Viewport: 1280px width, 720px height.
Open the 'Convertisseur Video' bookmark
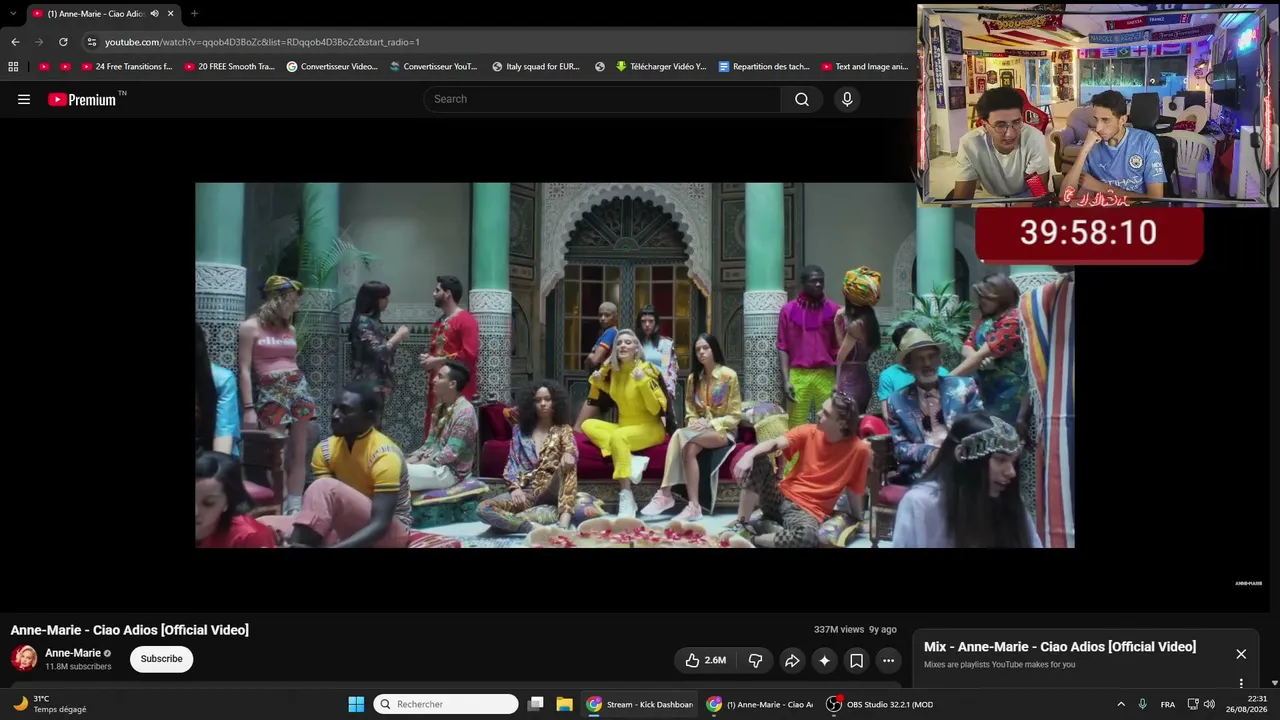pos(332,67)
